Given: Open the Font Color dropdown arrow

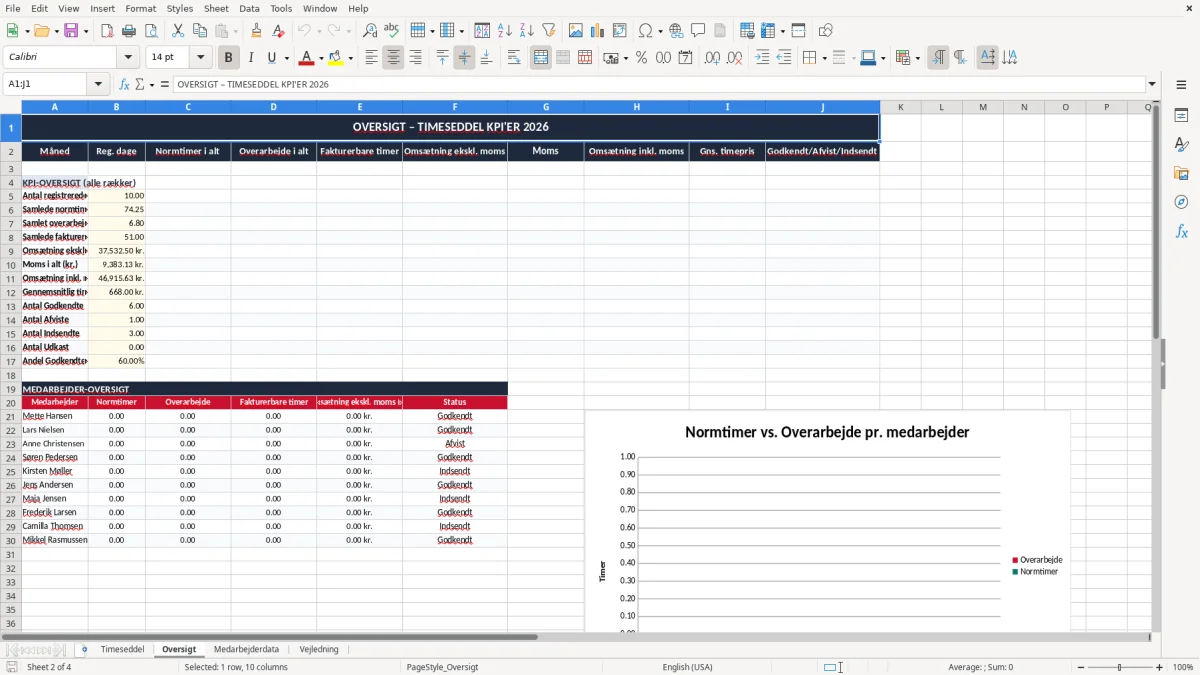Looking at the screenshot, I should click(x=320, y=58).
